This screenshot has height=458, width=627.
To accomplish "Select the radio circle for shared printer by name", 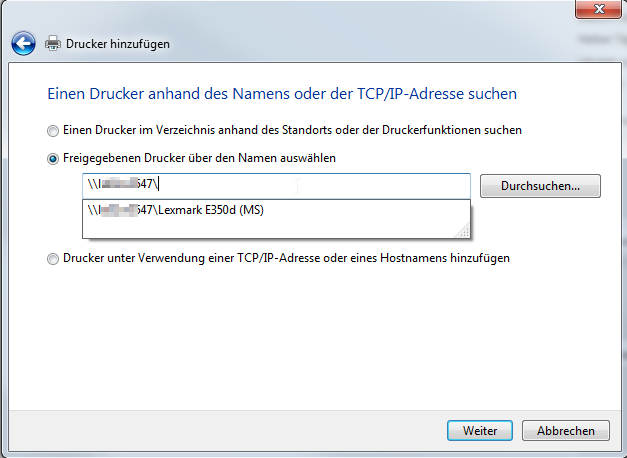I will point(52,158).
